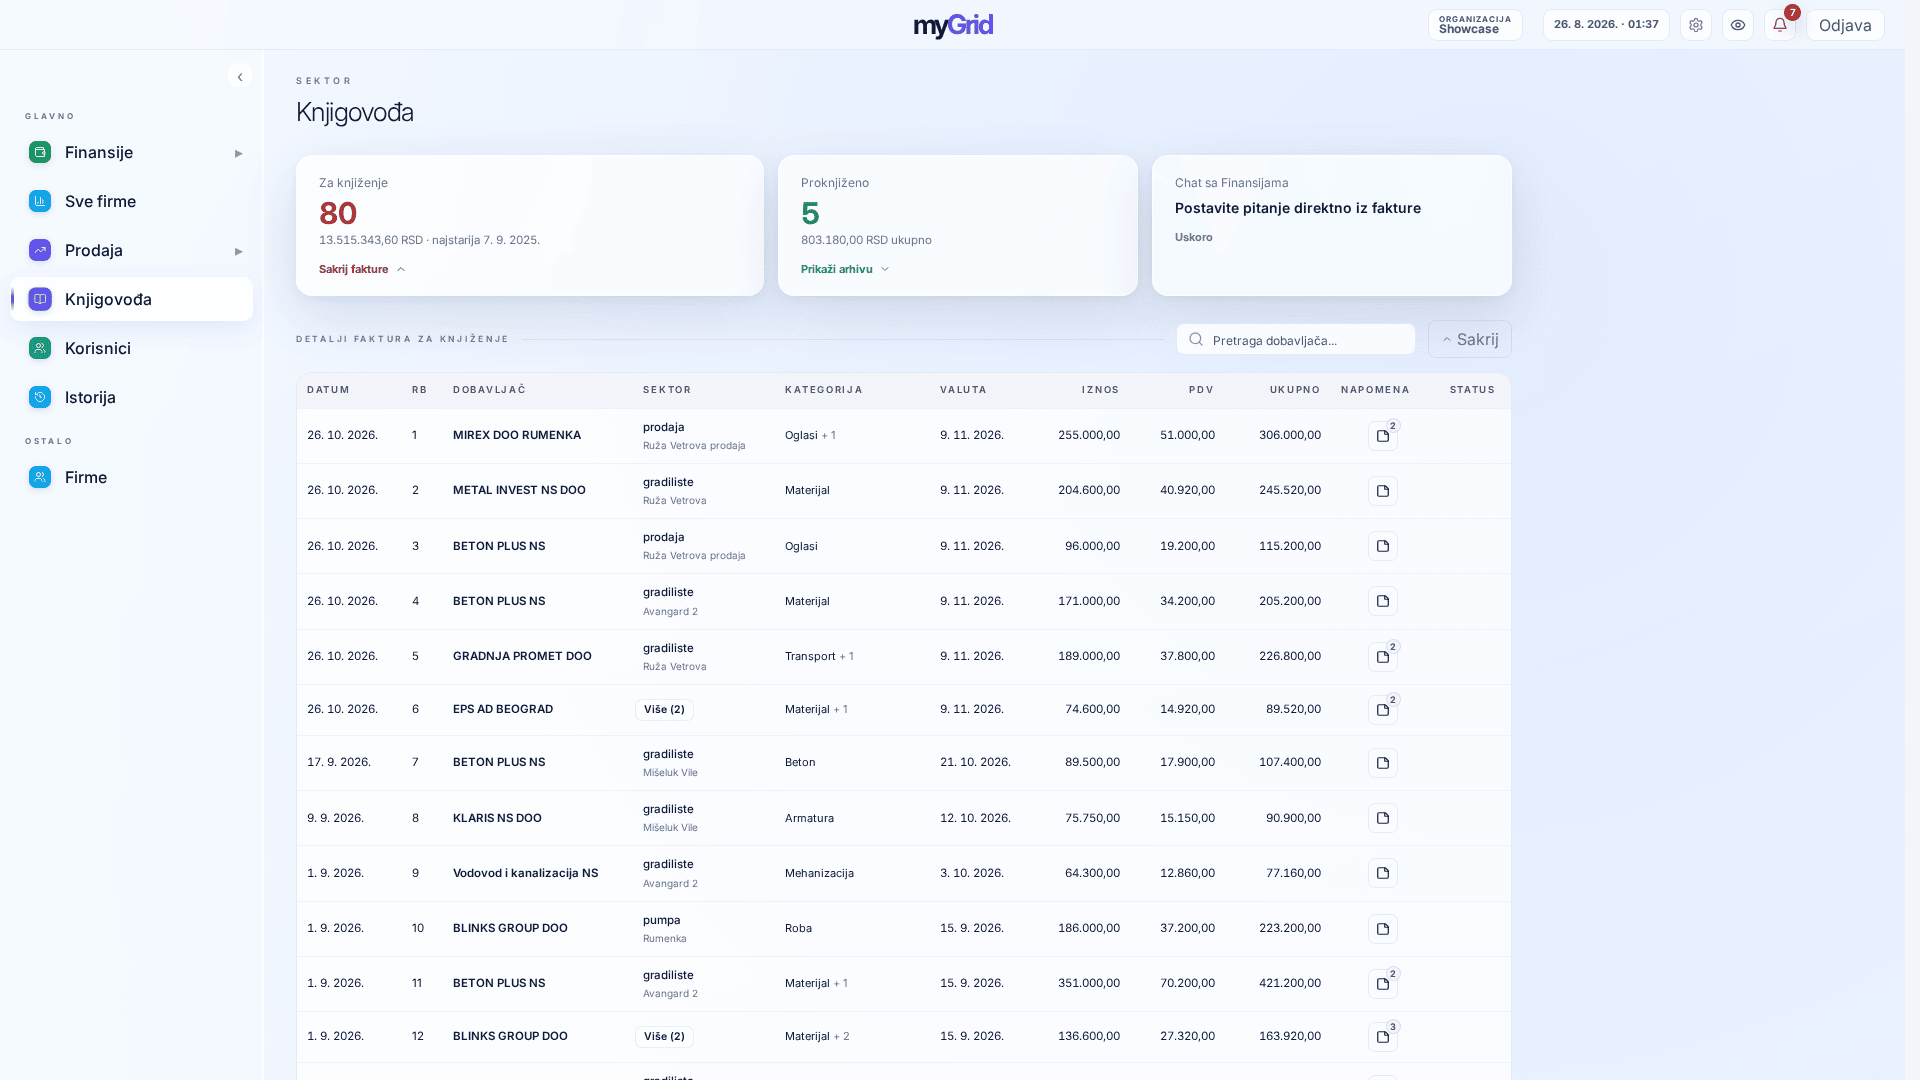Image resolution: width=1920 pixels, height=1080 pixels.
Task: Click Oglasi + 1 category in row 1
Action: tap(810, 435)
